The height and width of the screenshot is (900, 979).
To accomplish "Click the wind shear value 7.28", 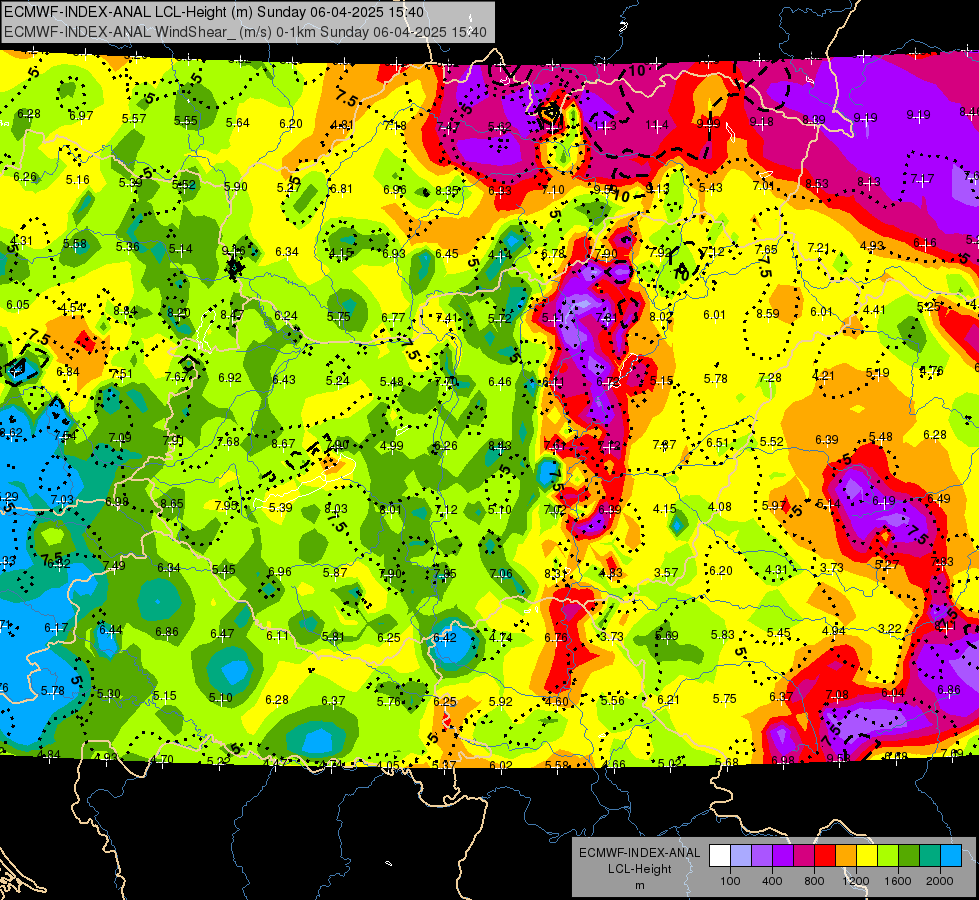I will pos(770,377).
